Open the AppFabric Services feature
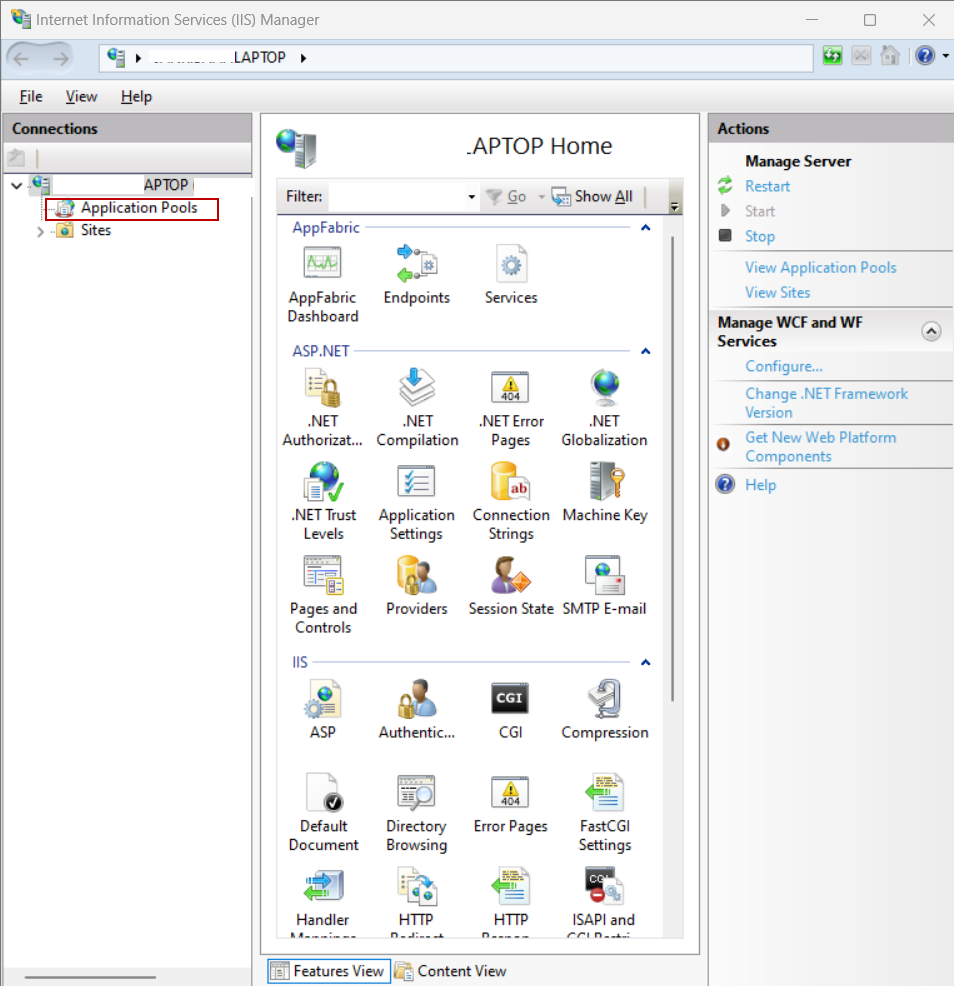Image resolution: width=954 pixels, height=986 pixels. 511,275
